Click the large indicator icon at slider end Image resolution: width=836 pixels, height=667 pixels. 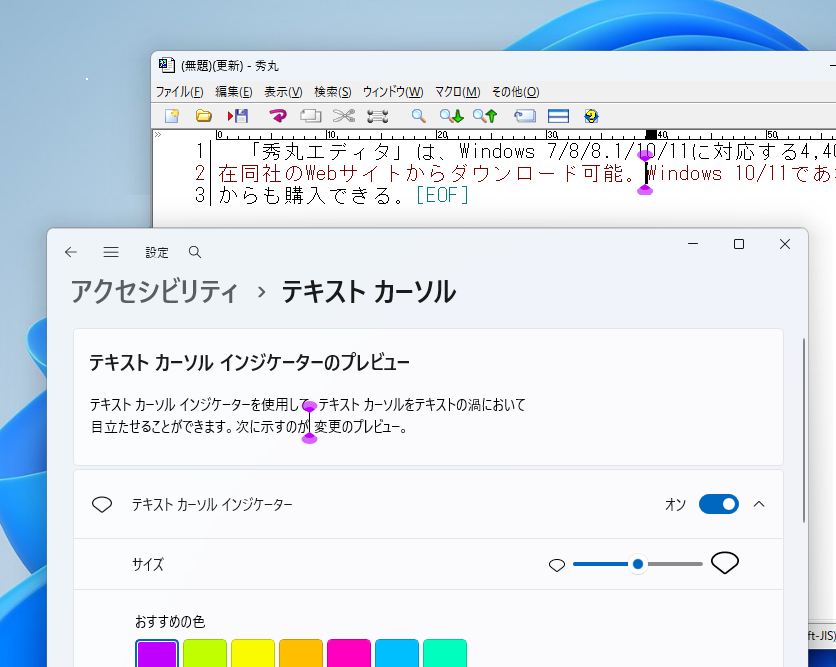725,563
